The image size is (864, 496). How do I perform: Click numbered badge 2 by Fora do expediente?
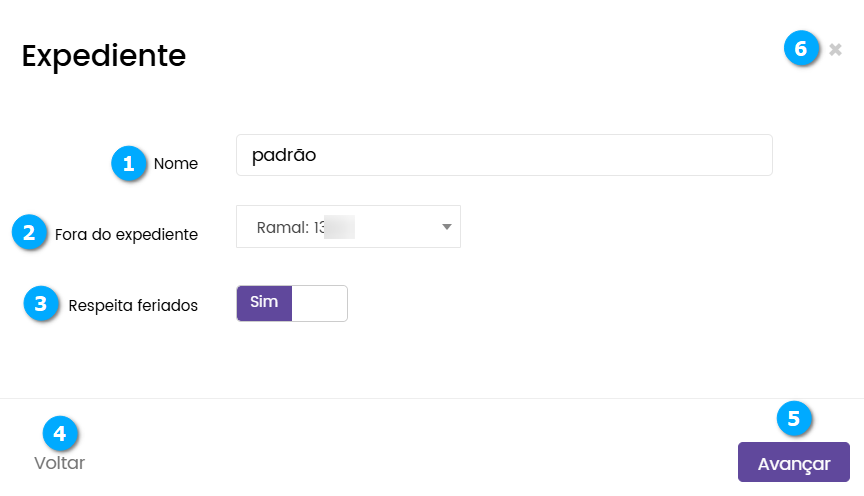pyautogui.click(x=30, y=233)
